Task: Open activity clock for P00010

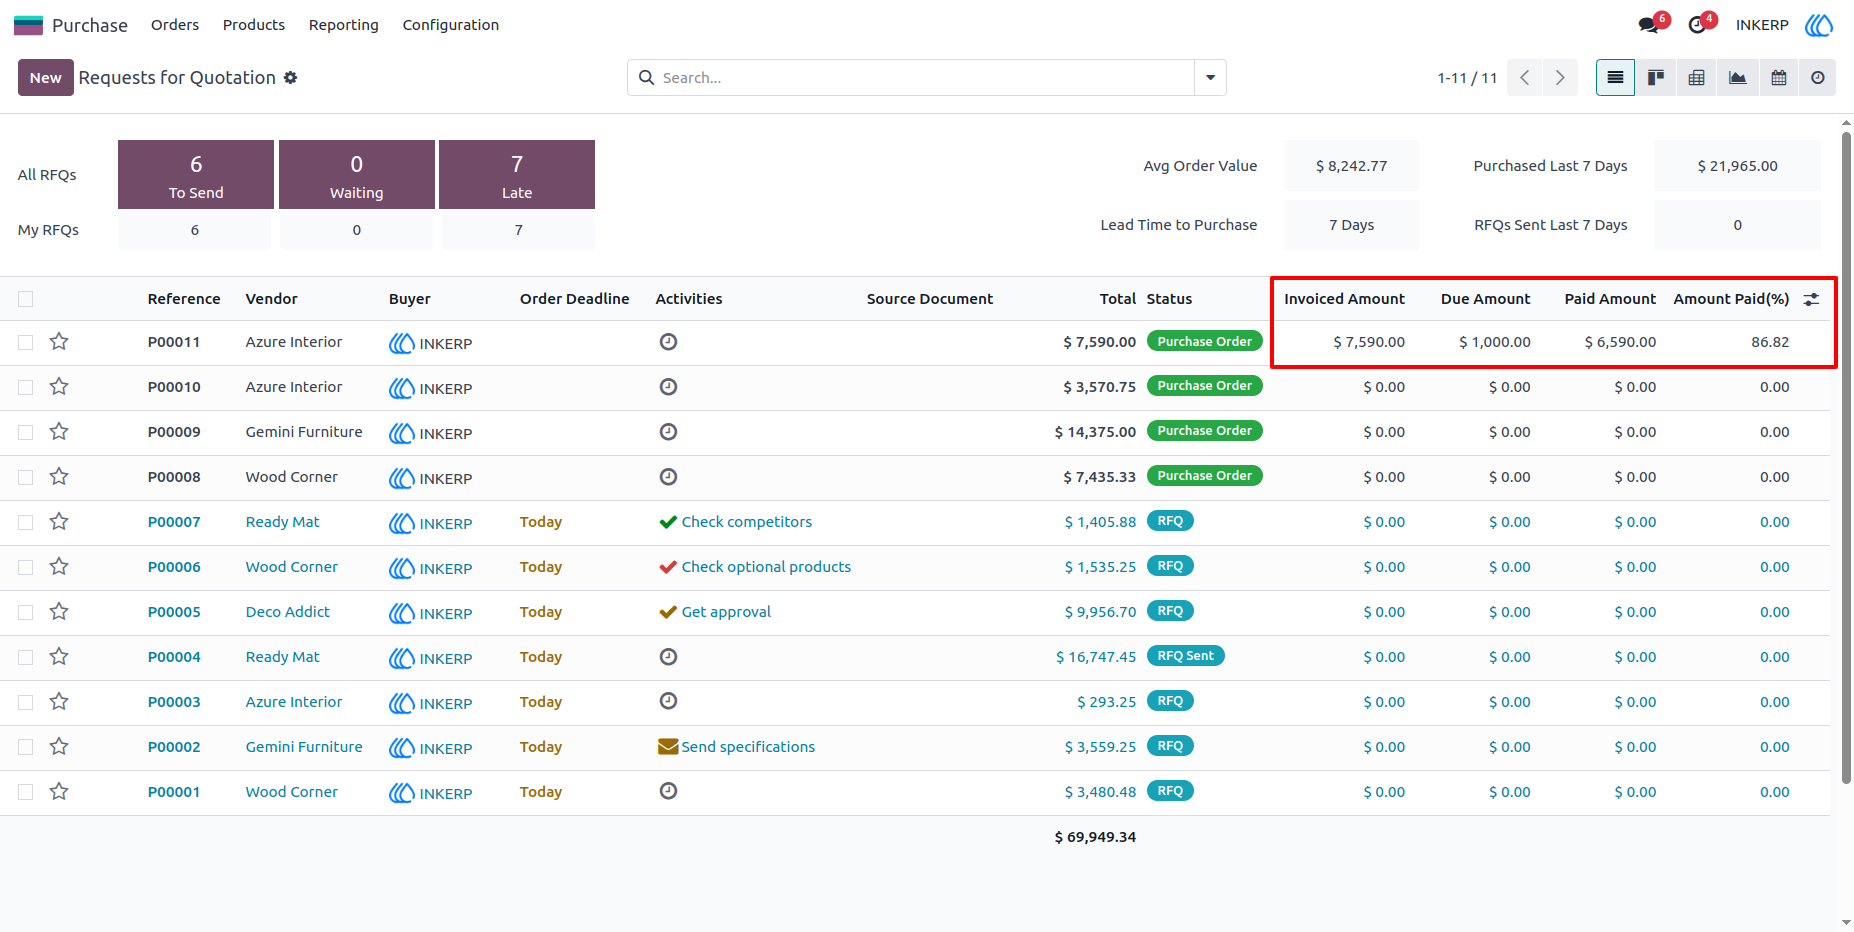Action: tap(668, 387)
